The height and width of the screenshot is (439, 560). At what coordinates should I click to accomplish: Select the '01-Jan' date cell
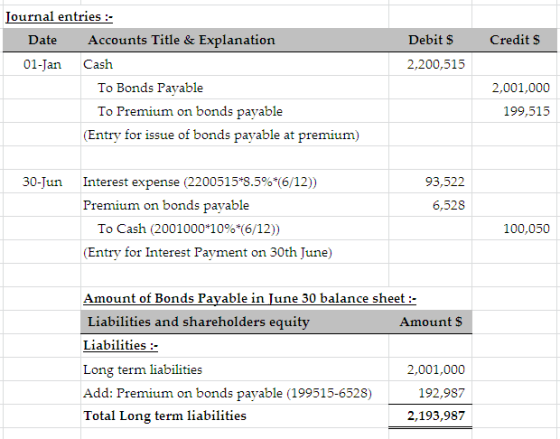click(x=42, y=65)
